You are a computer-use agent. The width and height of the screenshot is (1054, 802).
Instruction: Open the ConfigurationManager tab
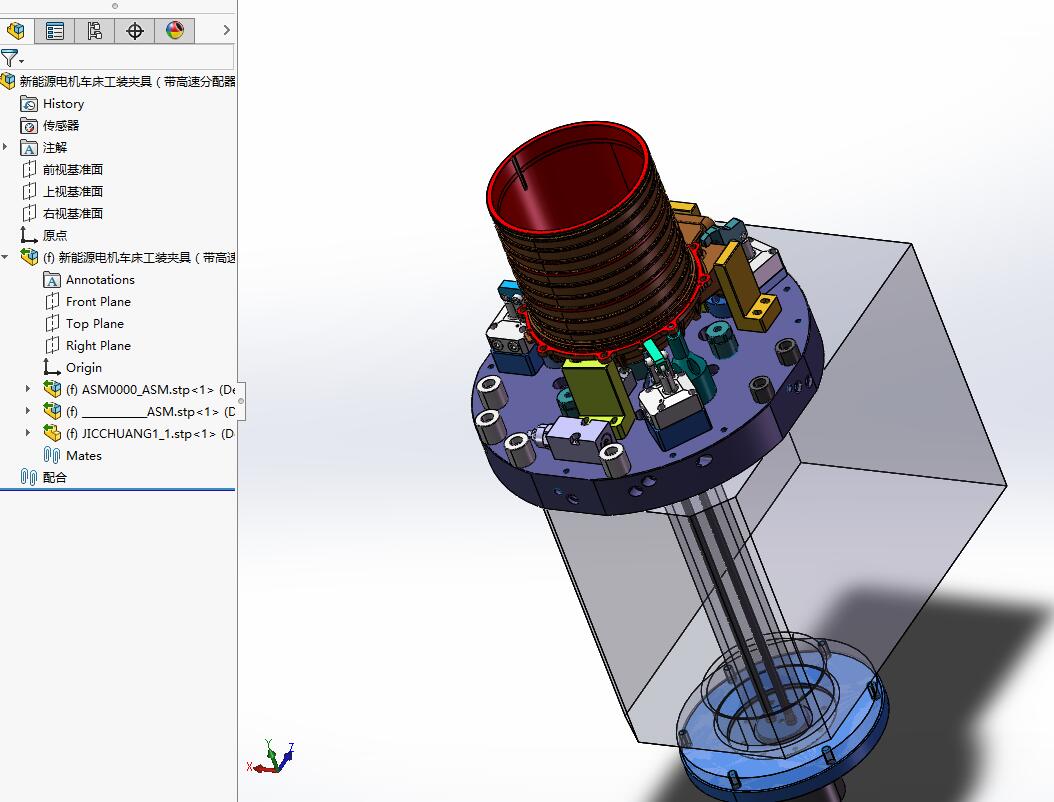tap(95, 30)
